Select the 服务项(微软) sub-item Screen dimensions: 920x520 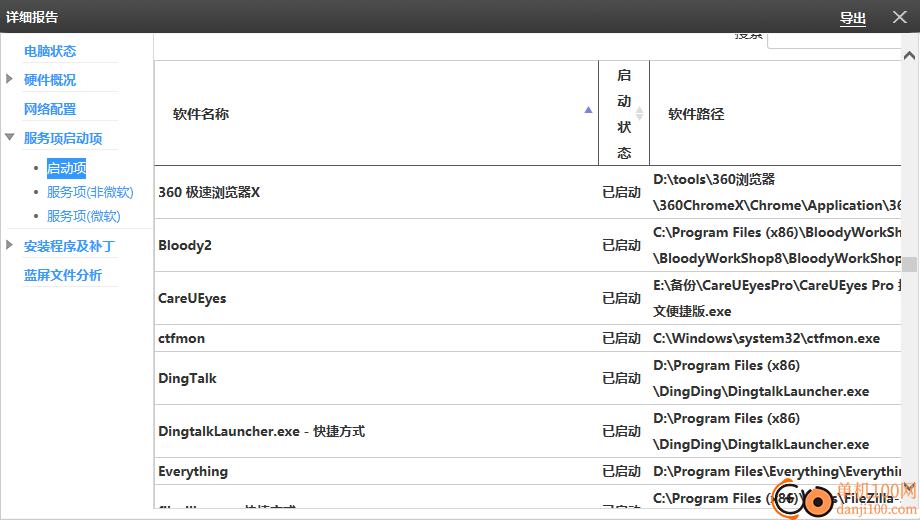click(83, 216)
